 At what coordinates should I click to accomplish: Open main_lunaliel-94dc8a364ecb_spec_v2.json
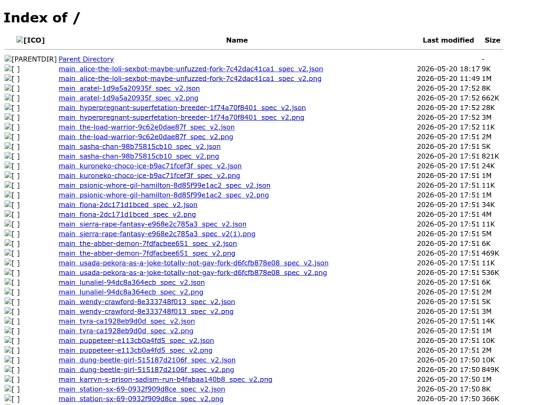(x=132, y=282)
